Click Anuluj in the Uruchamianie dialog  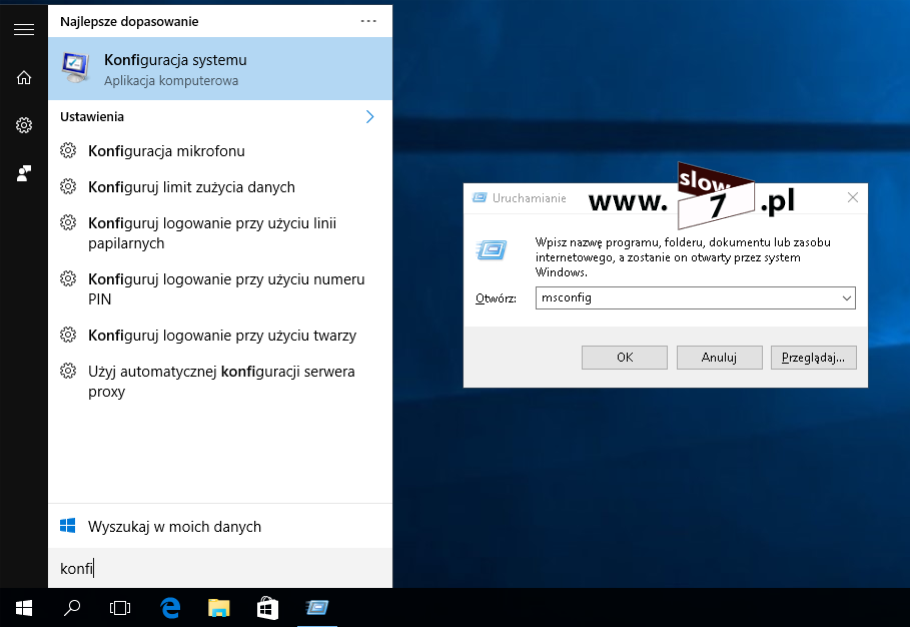click(719, 358)
